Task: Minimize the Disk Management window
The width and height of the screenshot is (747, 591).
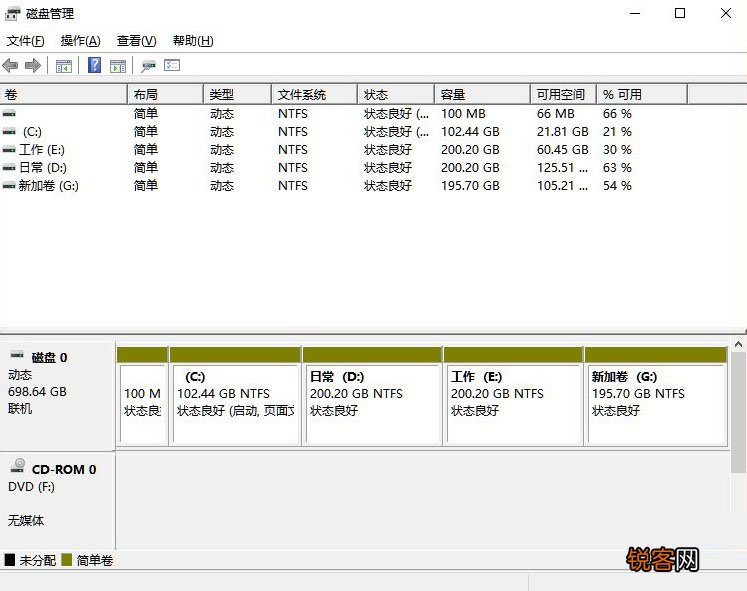Action: [635, 13]
